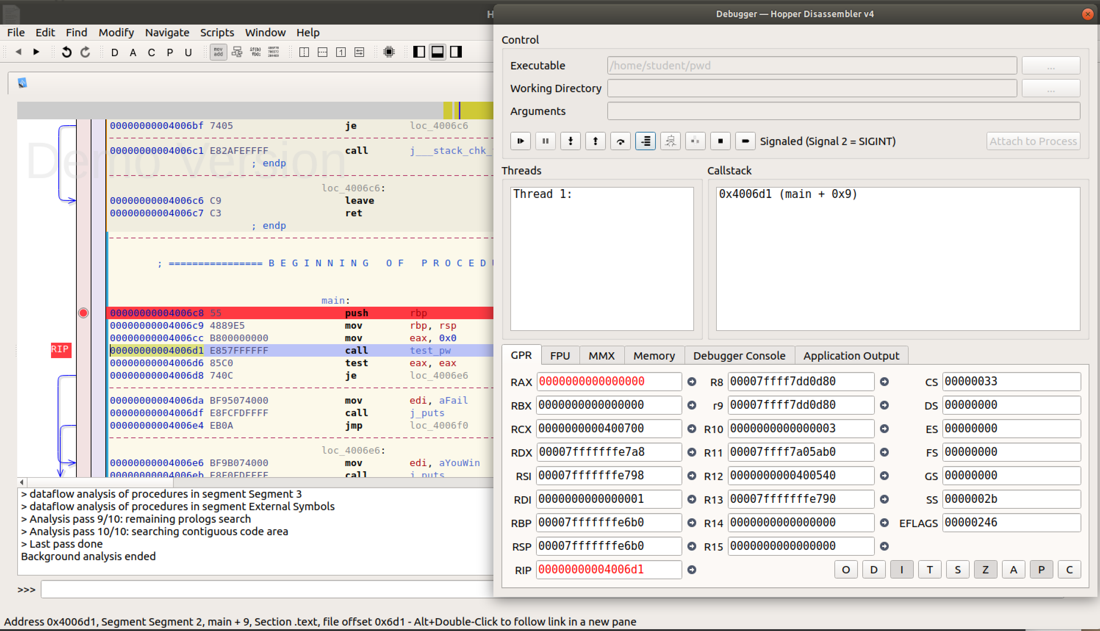The width and height of the screenshot is (1100, 631).
Task: Switch to the Memory tab
Action: [x=653, y=356]
